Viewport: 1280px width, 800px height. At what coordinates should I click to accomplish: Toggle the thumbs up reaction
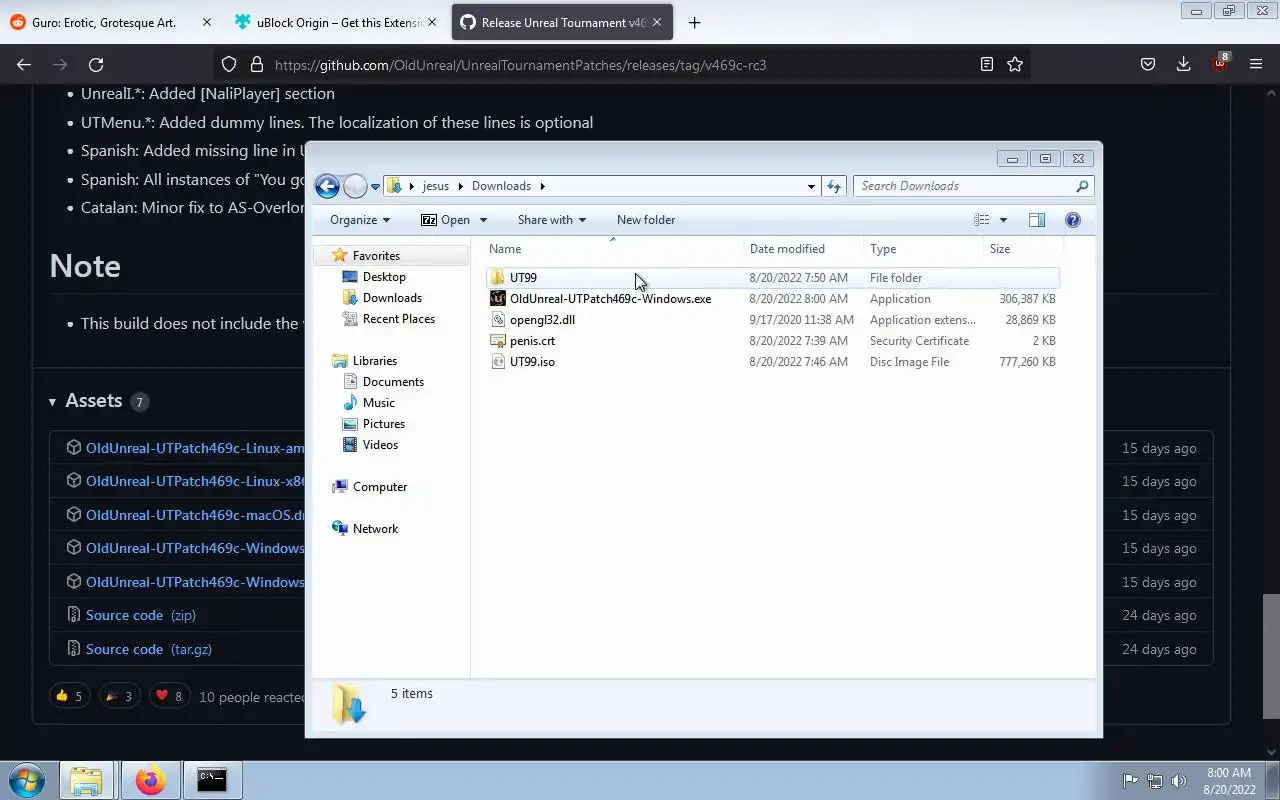69,696
